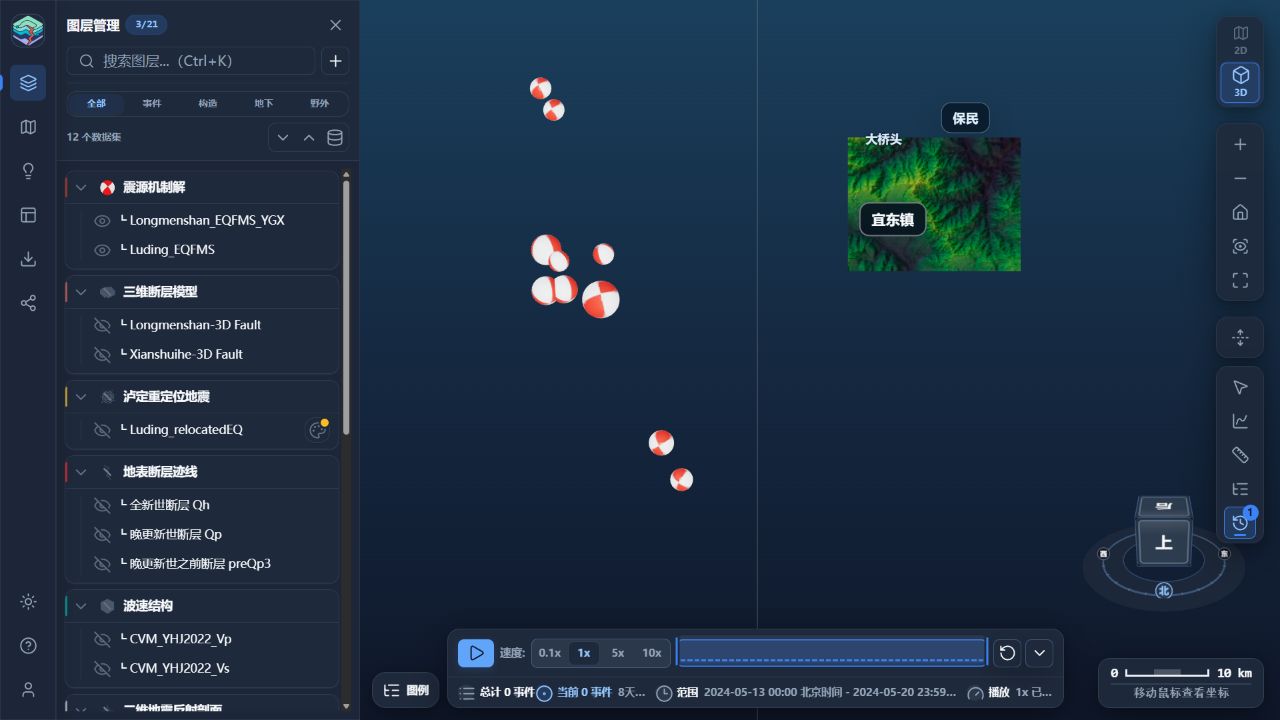Select the ruler measurement tool
The image size is (1280, 720).
click(1240, 455)
